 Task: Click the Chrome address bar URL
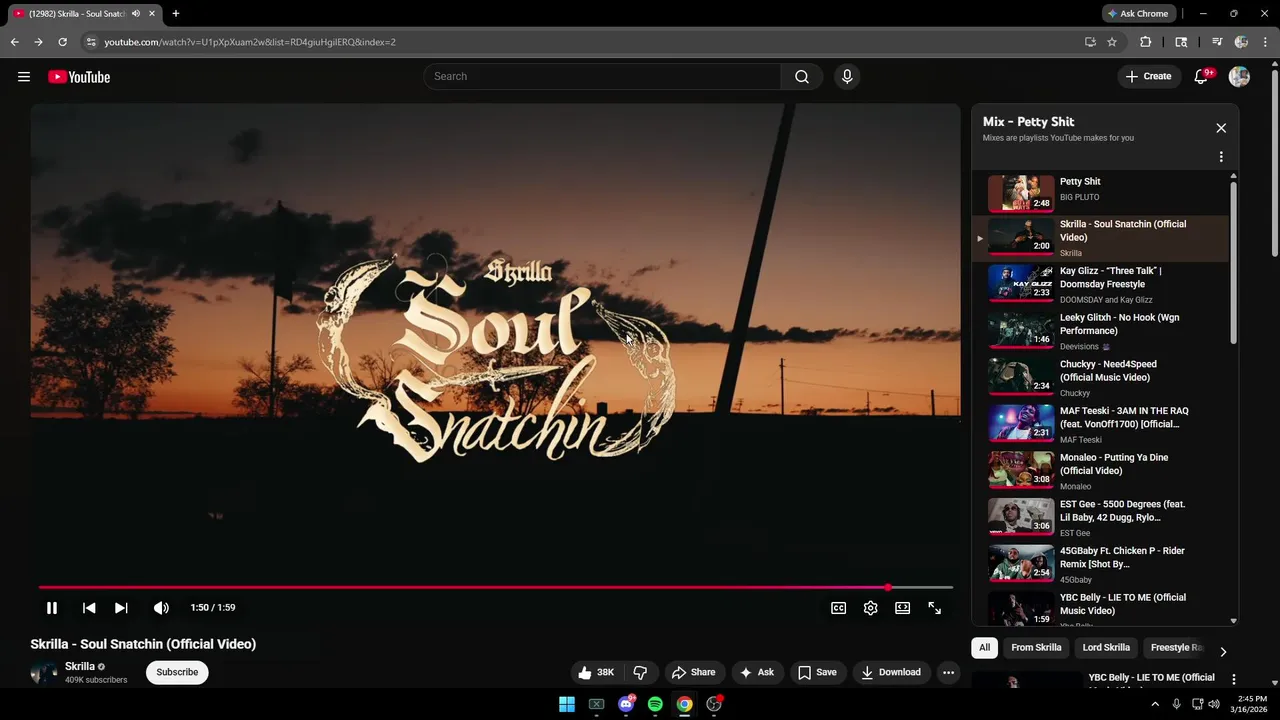250,42
